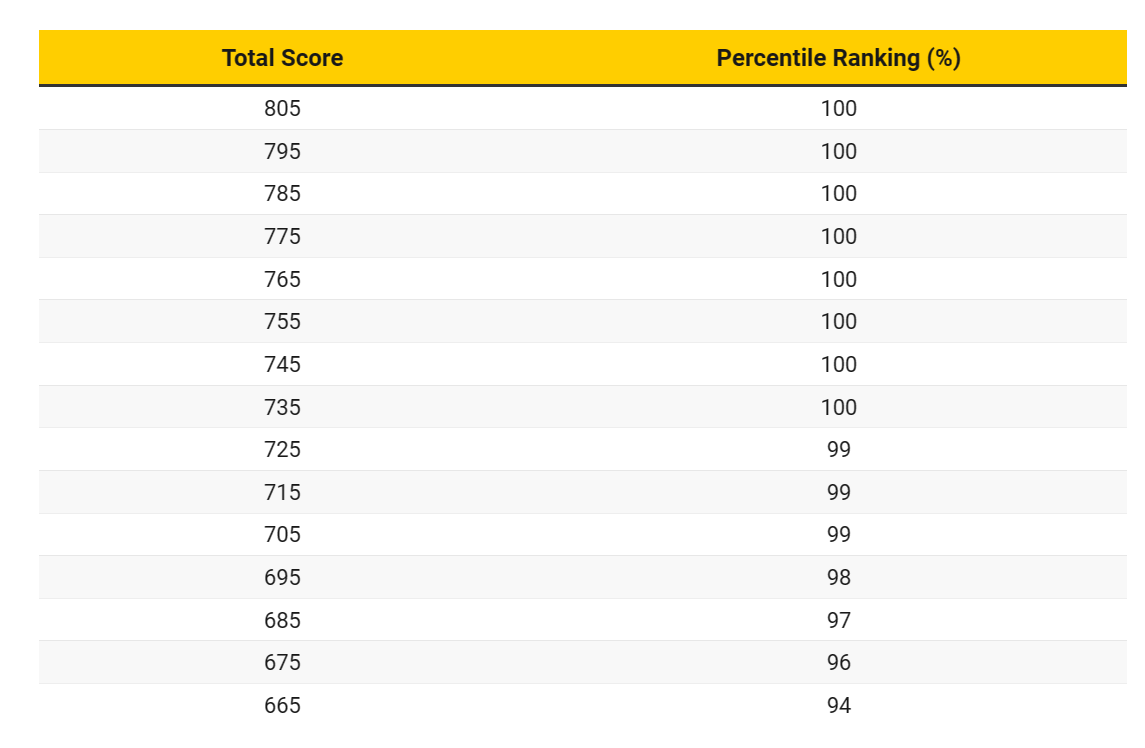
Task: Select the 705 total score cell
Action: tap(282, 534)
